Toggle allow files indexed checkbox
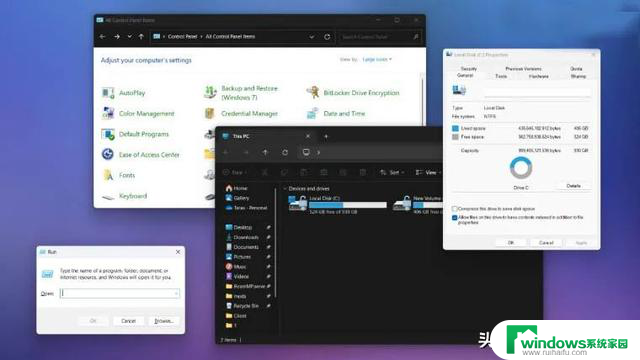 click(454, 218)
